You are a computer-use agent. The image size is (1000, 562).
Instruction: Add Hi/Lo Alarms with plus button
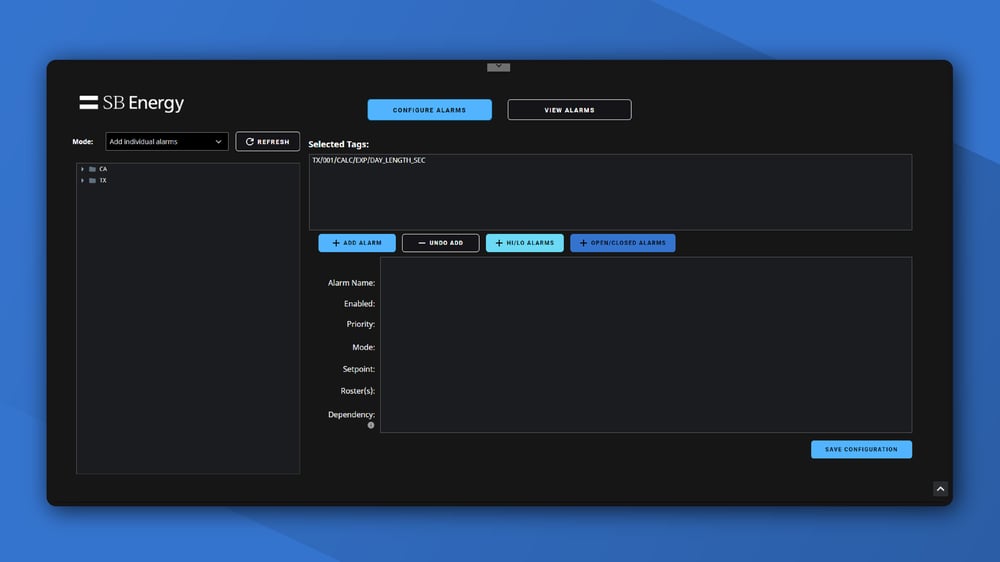click(x=525, y=243)
